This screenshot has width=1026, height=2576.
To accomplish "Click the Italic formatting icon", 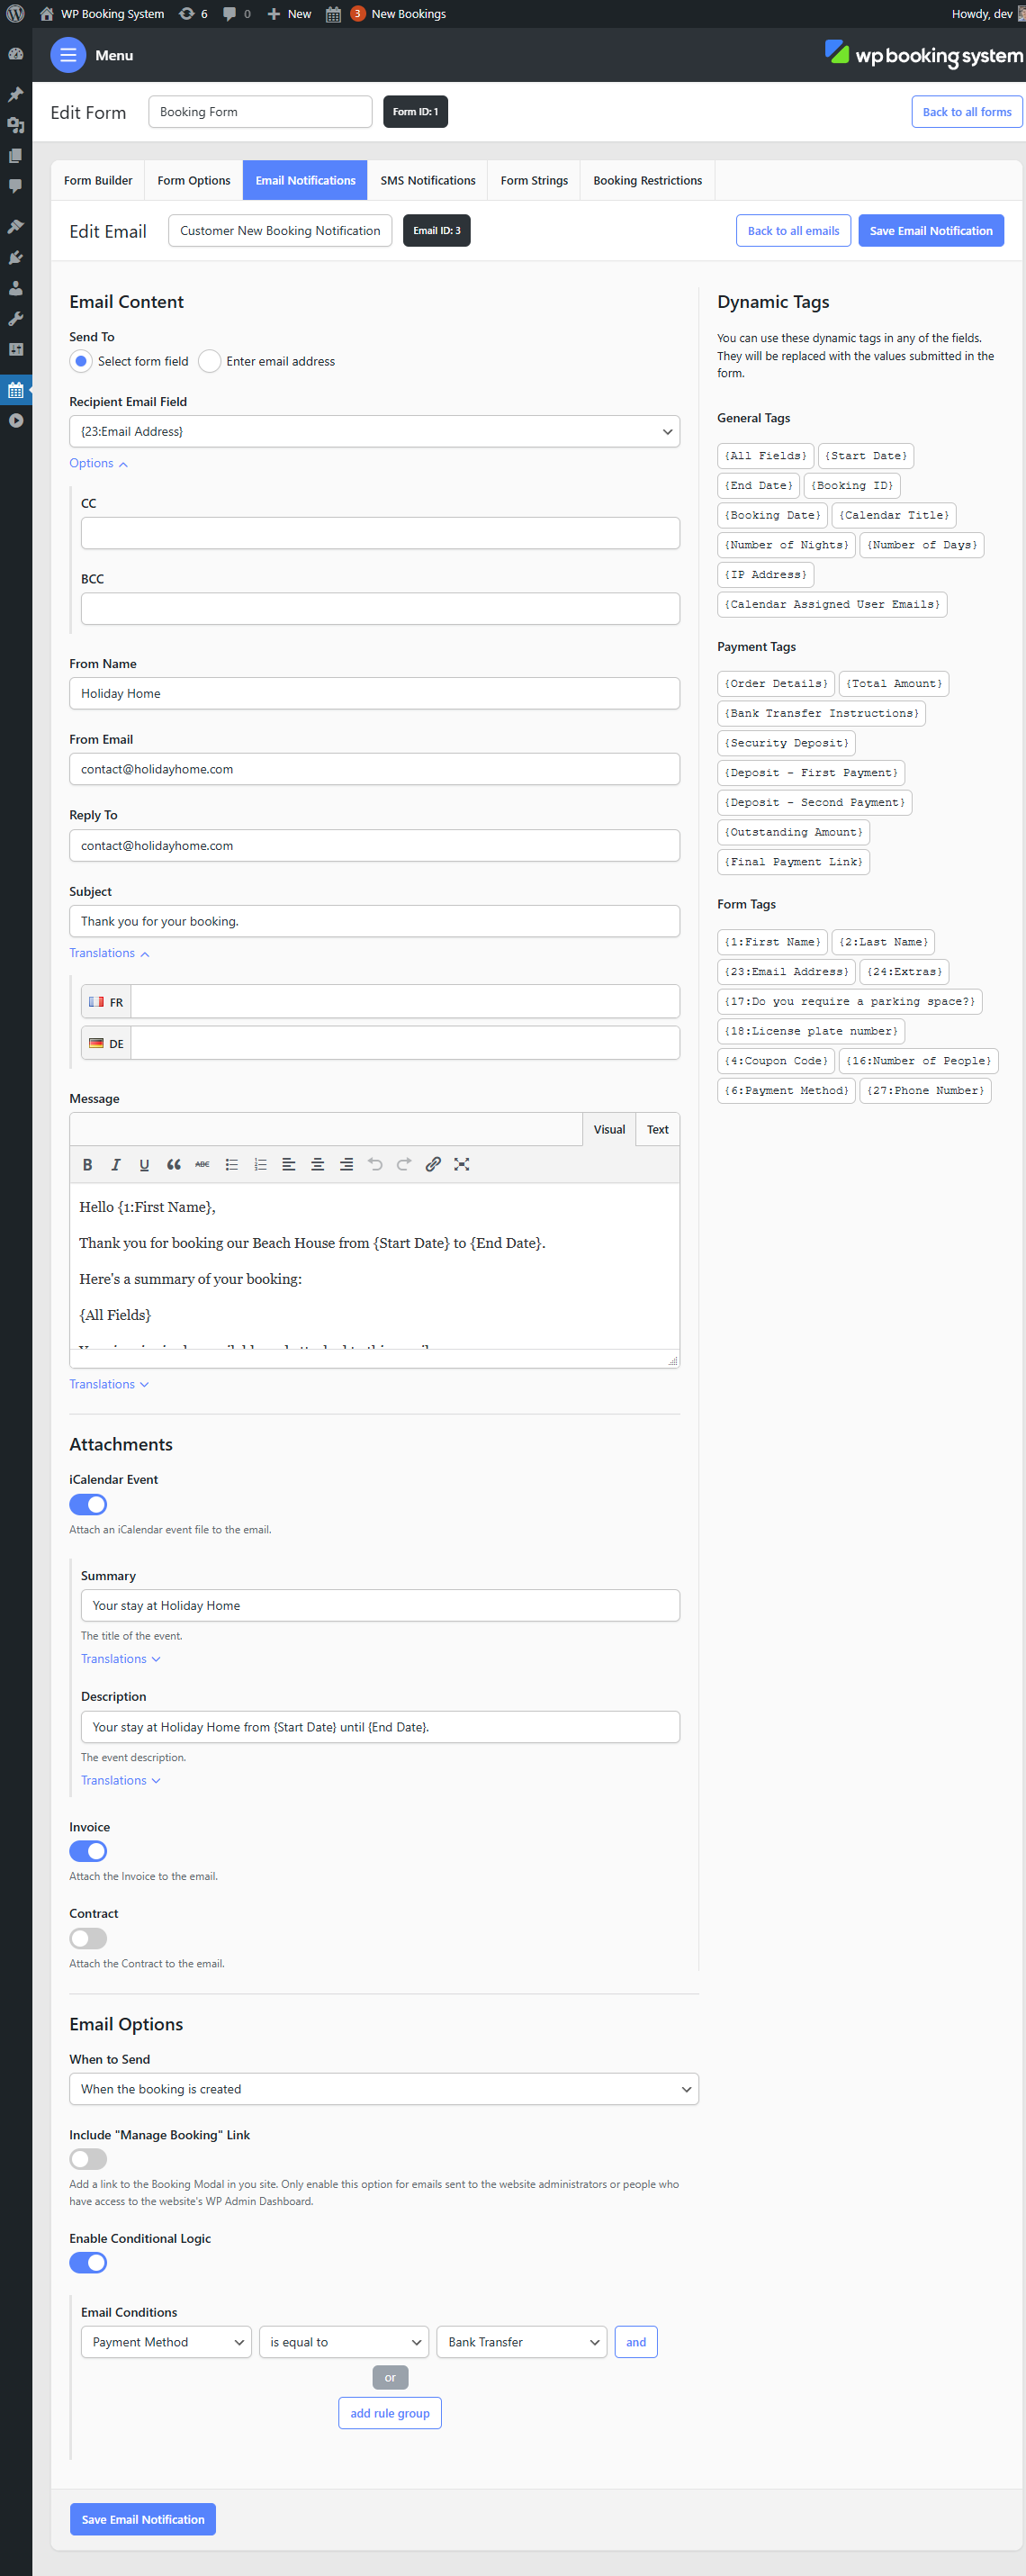I will pos(116,1164).
